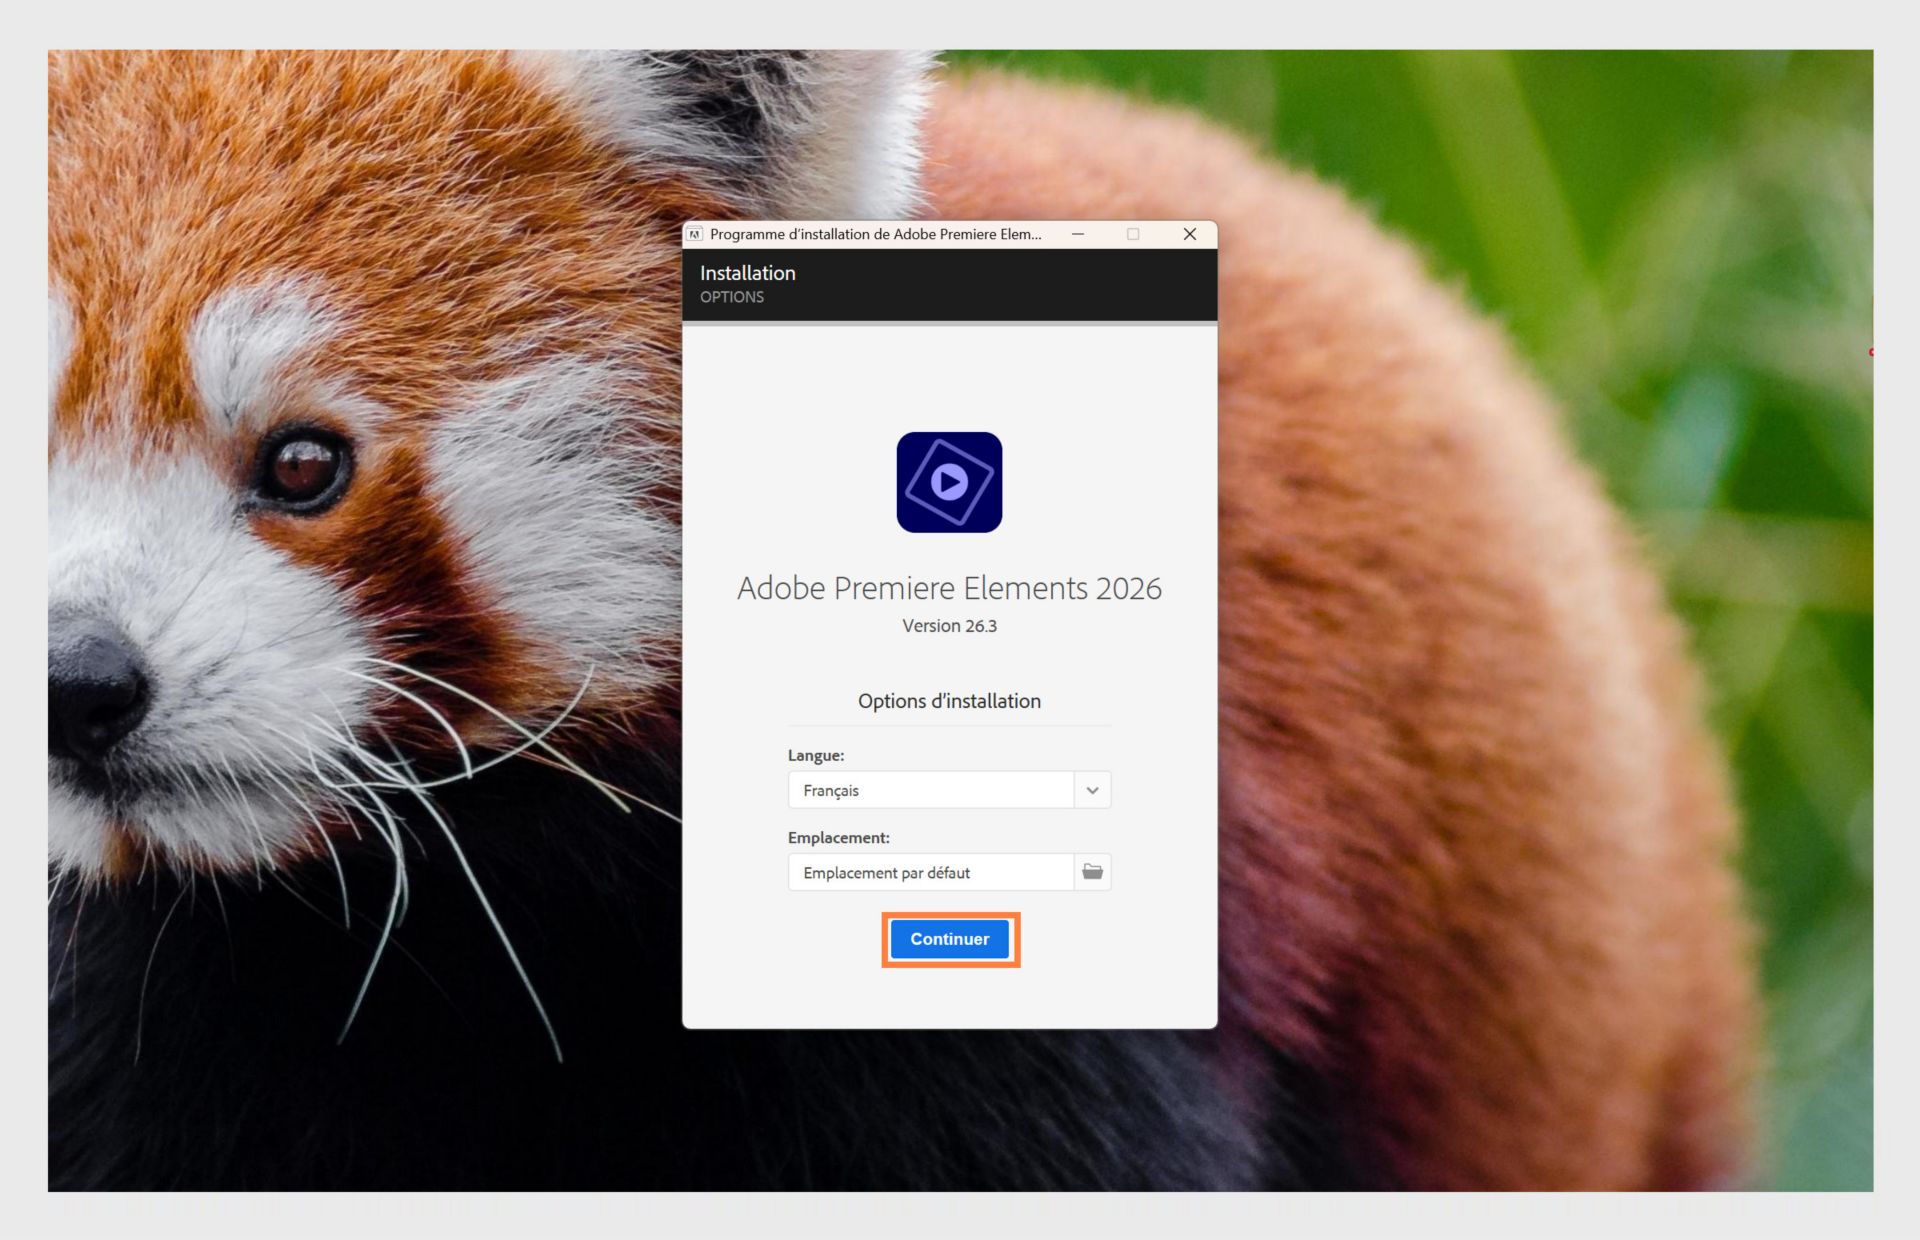The height and width of the screenshot is (1240, 1920).
Task: Click the Installation header title
Action: coord(747,273)
